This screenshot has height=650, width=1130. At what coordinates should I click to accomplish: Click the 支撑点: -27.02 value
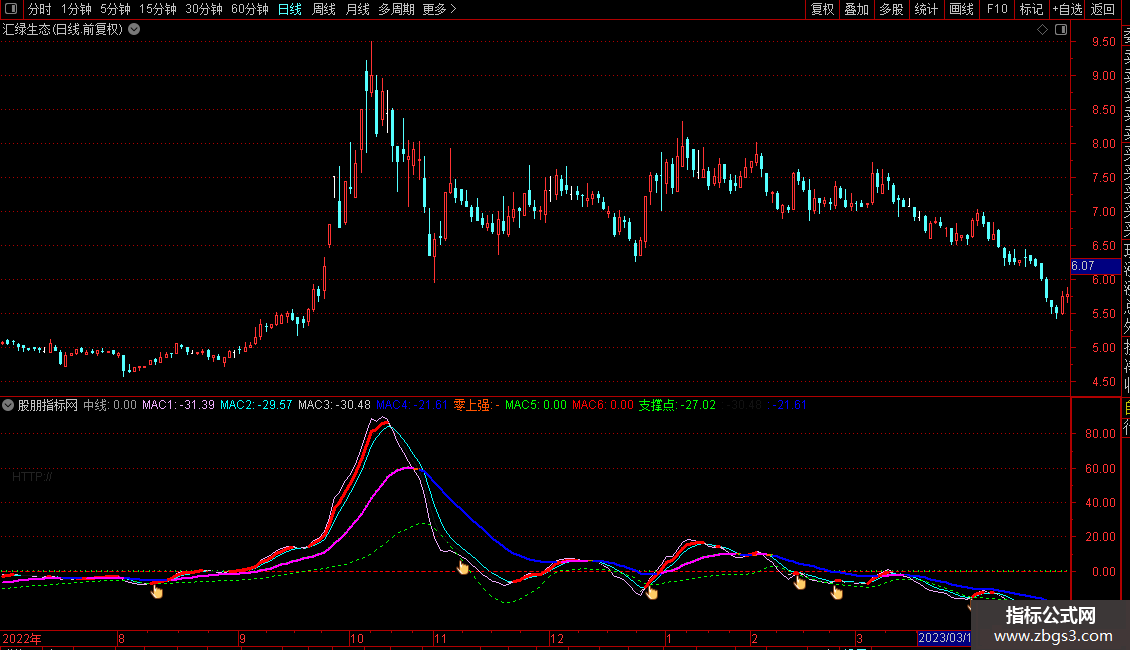click(x=677, y=405)
